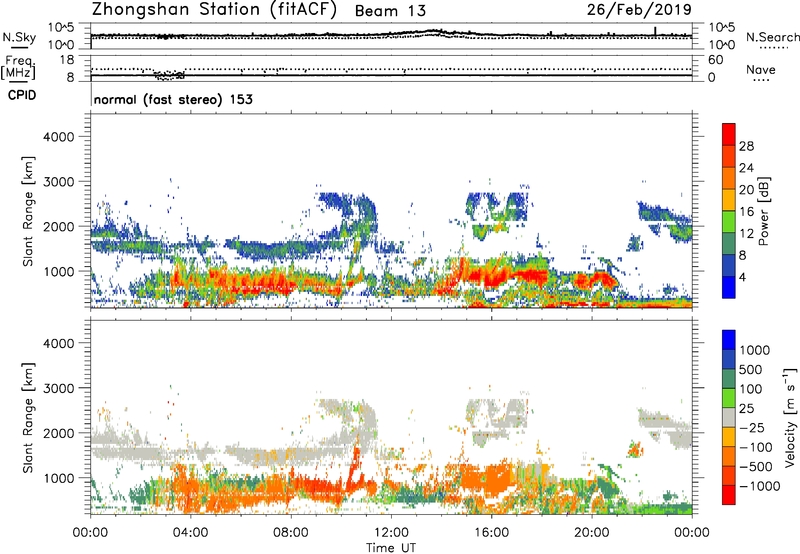Click the '-25' tick on velocity colorbar
The image size is (800, 554).
[x=752, y=427]
